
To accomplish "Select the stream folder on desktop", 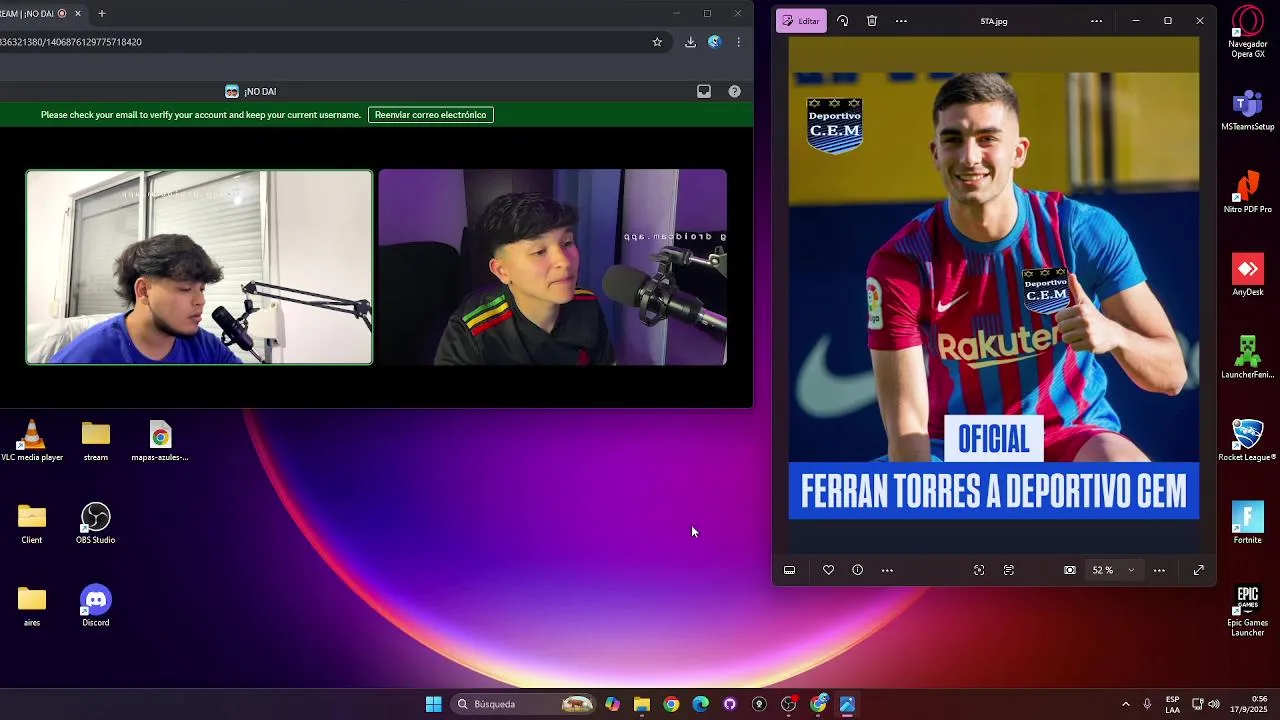I will pos(96,441).
